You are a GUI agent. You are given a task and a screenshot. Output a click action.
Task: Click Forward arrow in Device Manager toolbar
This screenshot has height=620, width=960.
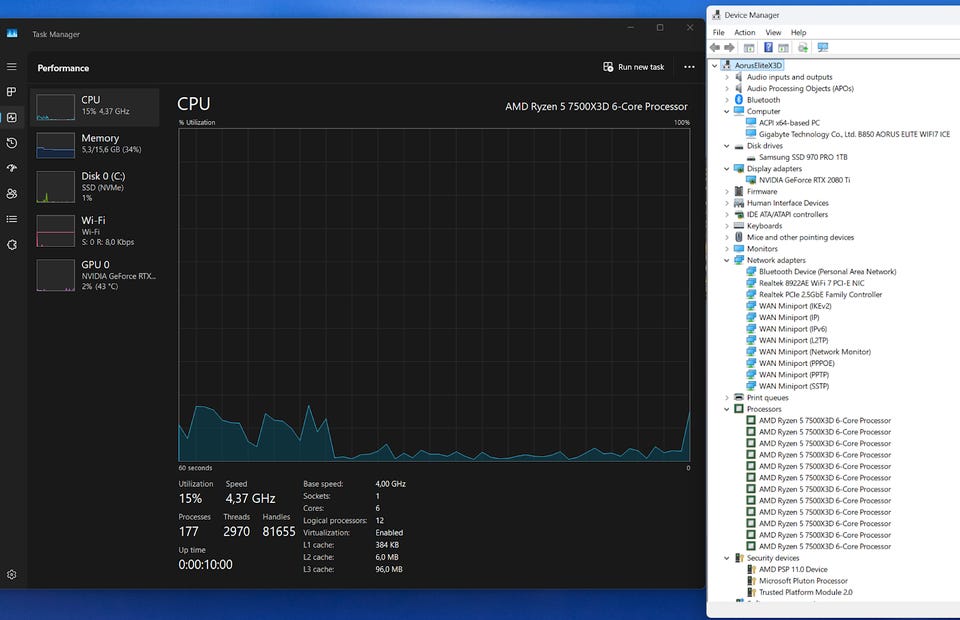pos(729,47)
